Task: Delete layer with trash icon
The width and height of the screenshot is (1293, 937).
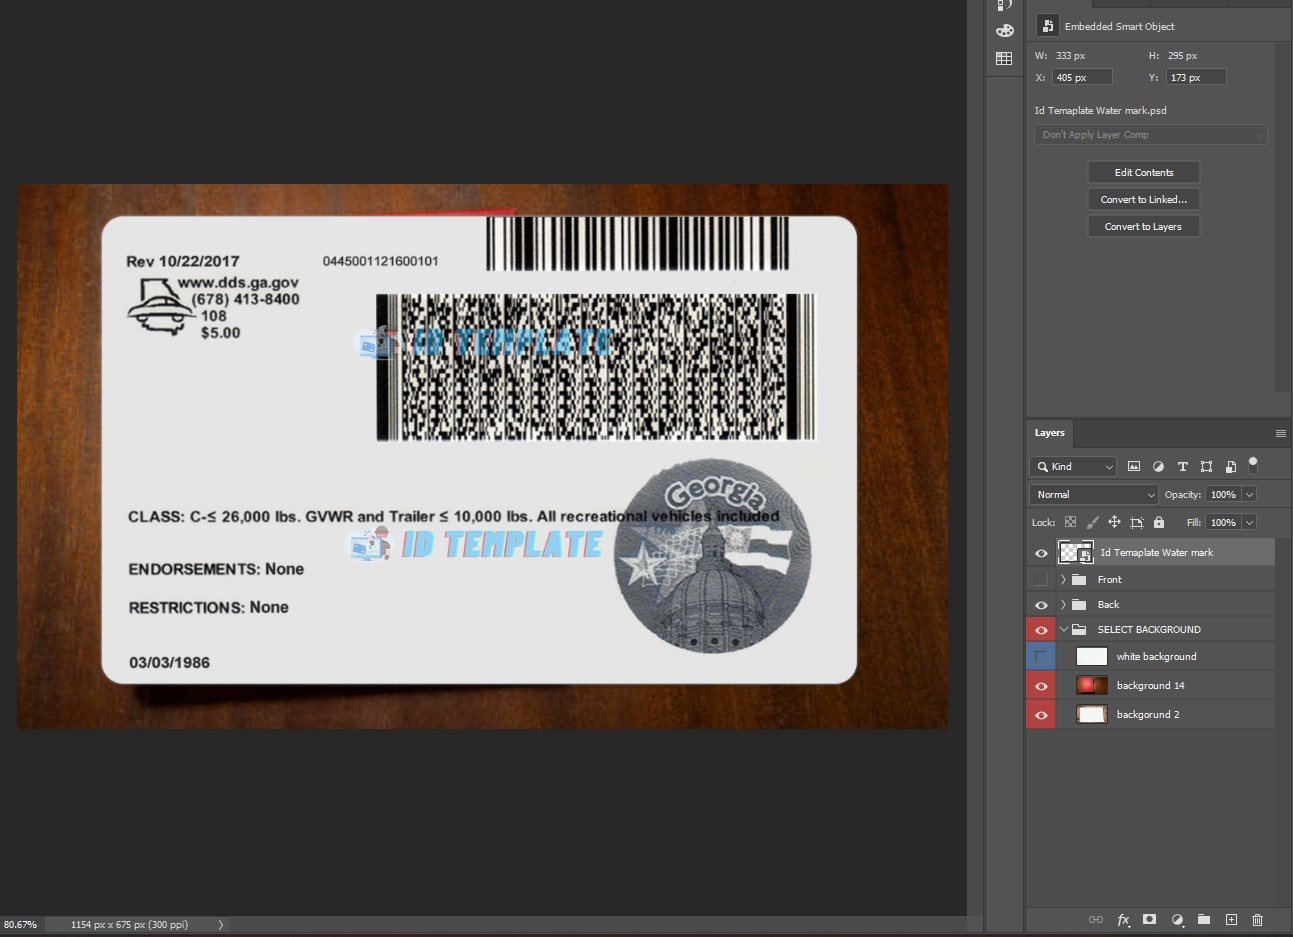Action: point(1258,919)
